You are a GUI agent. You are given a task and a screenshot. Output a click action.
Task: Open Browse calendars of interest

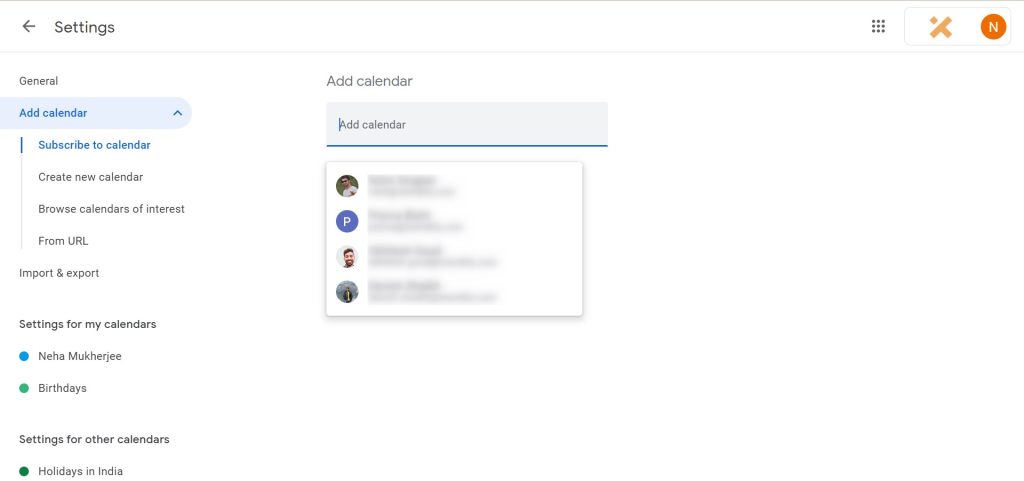pos(111,209)
